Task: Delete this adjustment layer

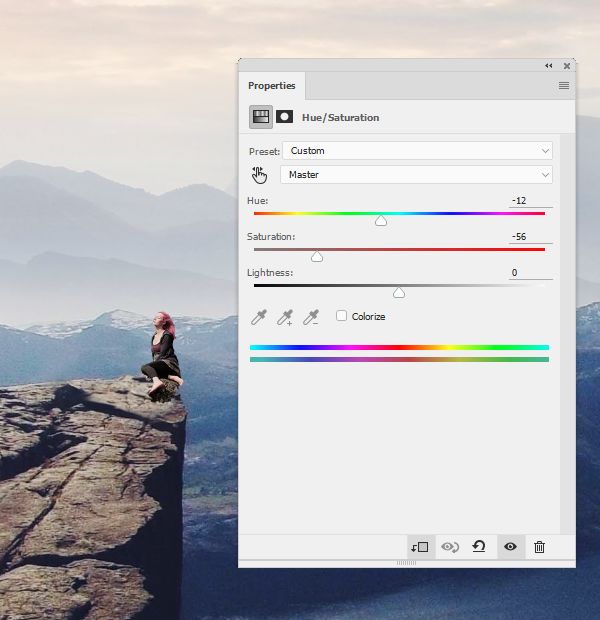Action: pos(539,547)
